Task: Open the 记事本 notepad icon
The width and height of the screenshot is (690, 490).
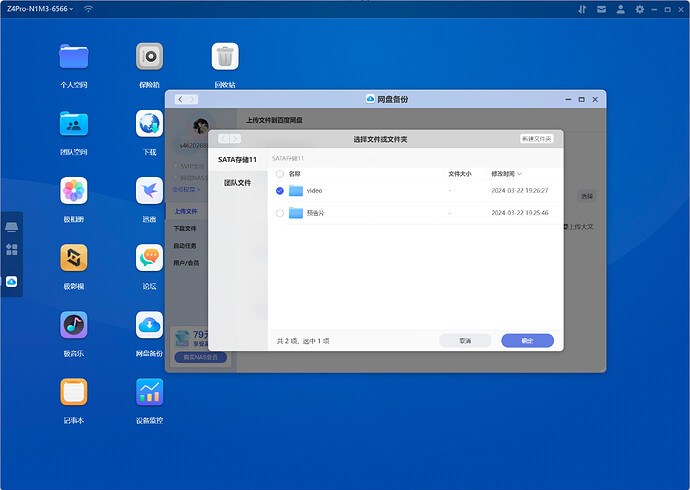Action: coord(74,392)
